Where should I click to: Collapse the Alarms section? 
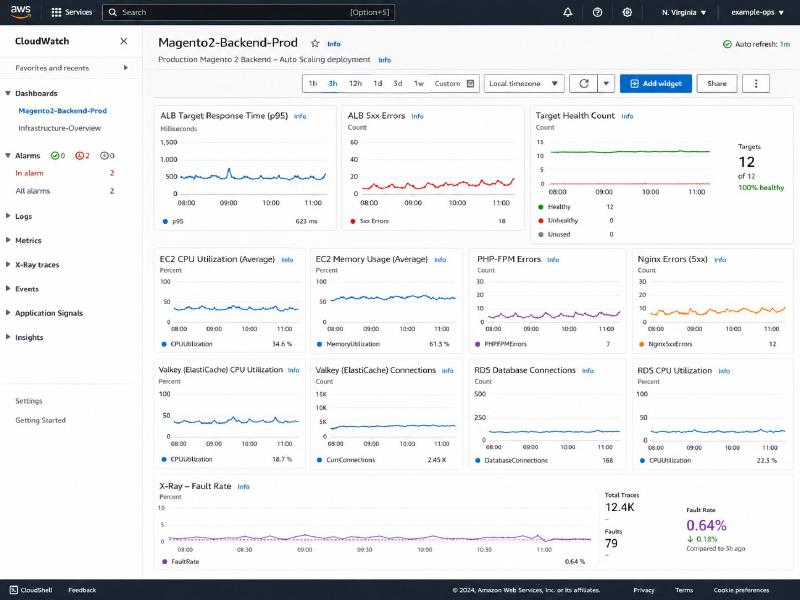tap(8, 156)
